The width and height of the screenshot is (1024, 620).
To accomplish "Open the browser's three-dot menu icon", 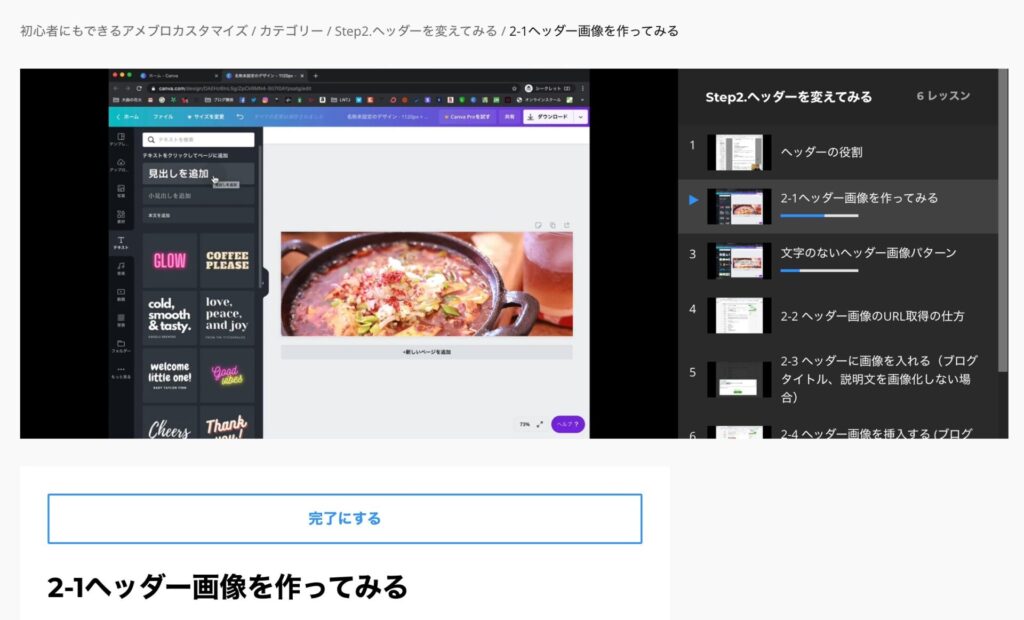I will click(x=583, y=88).
